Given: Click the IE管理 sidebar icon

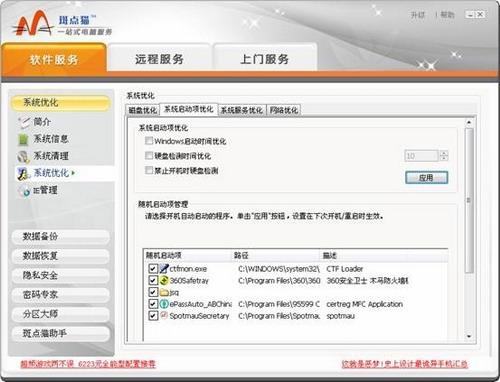Looking at the screenshot, I should click(24, 191).
